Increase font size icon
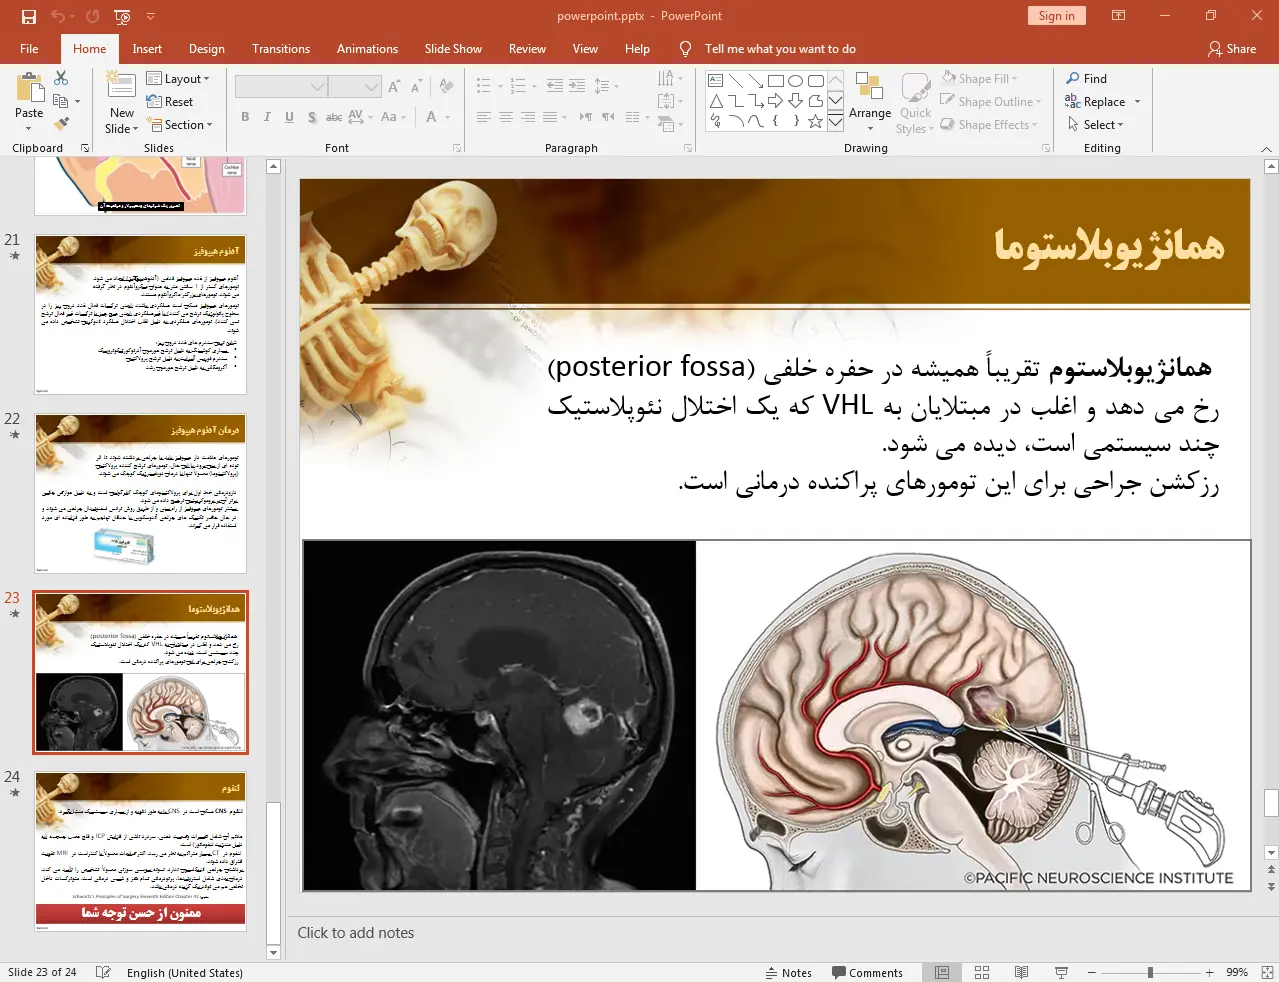 395,87
